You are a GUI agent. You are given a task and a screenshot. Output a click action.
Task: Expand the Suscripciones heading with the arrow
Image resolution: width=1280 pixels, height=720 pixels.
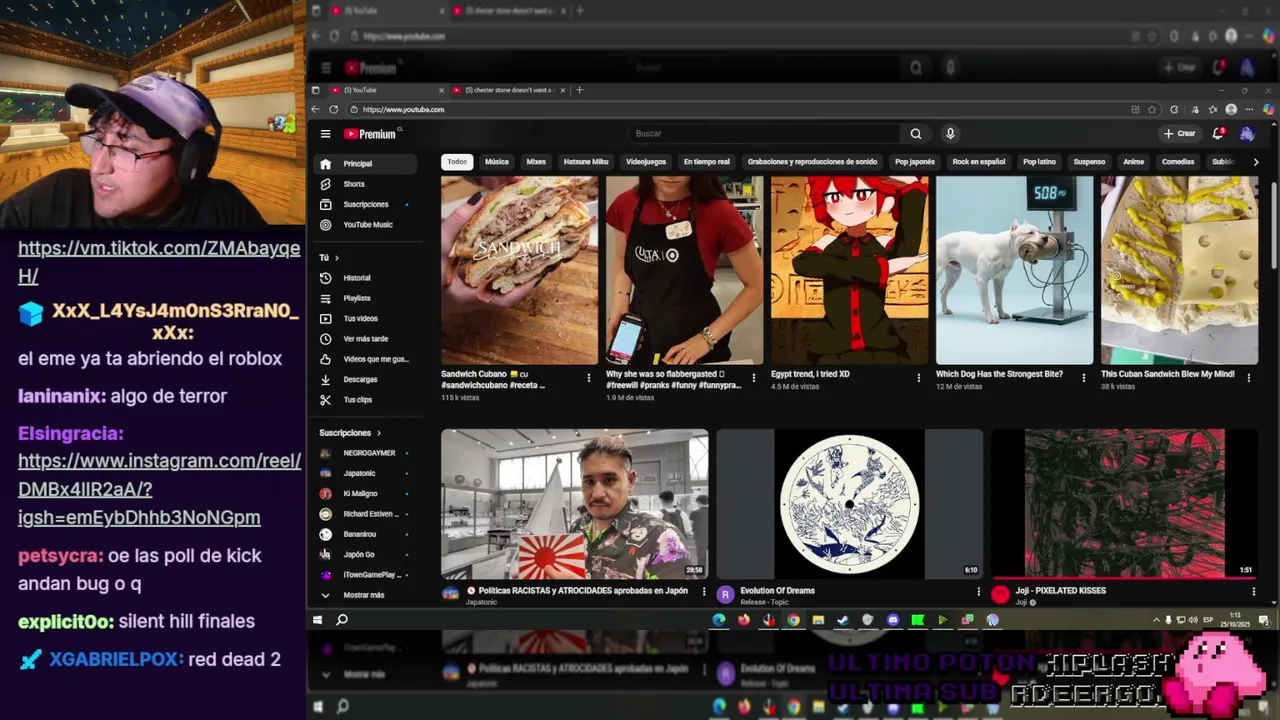pos(379,433)
